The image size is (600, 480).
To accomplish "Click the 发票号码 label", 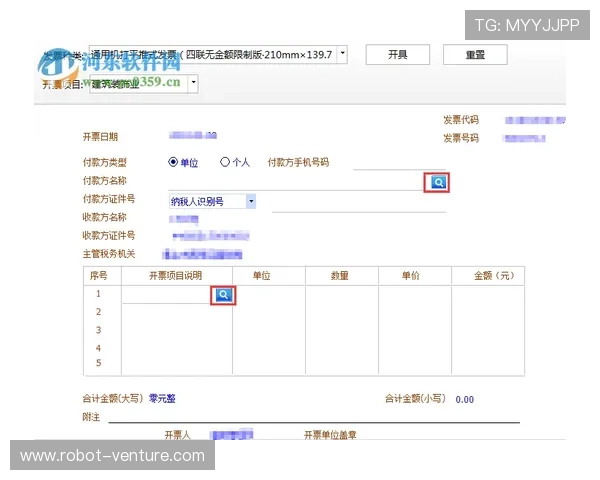I will 461,138.
